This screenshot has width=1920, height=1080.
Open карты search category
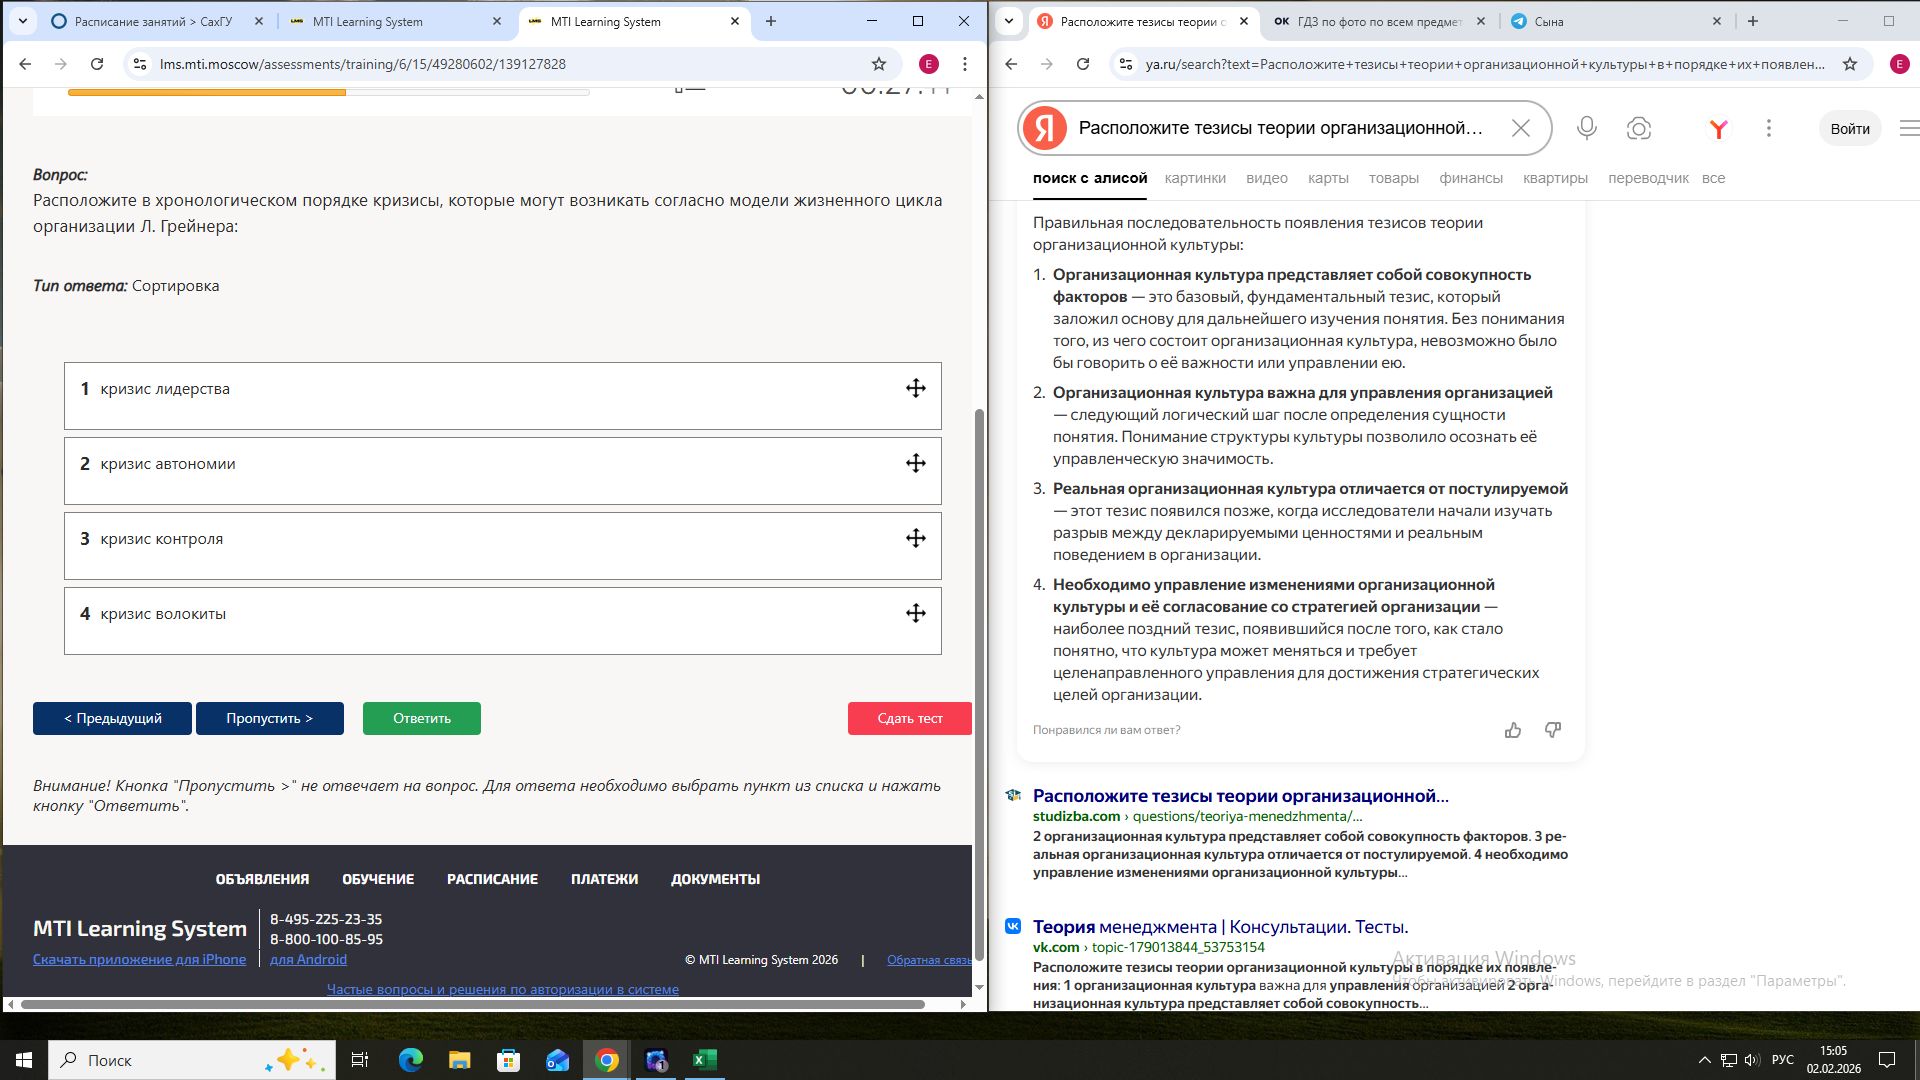[1328, 178]
